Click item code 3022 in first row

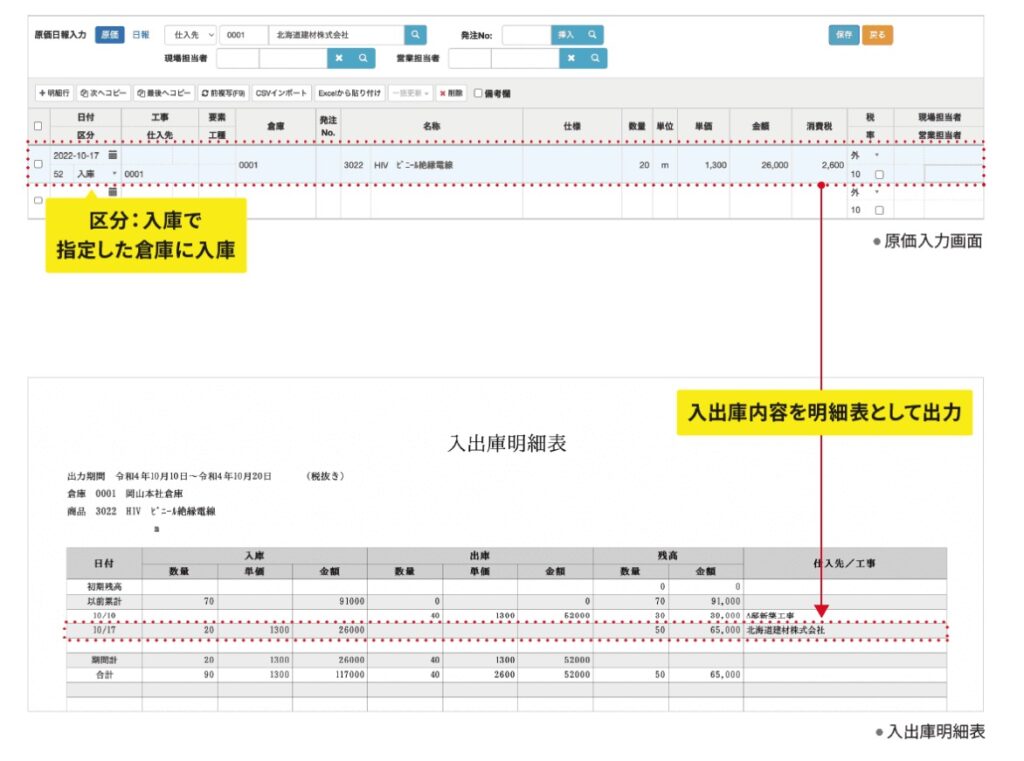pos(353,165)
